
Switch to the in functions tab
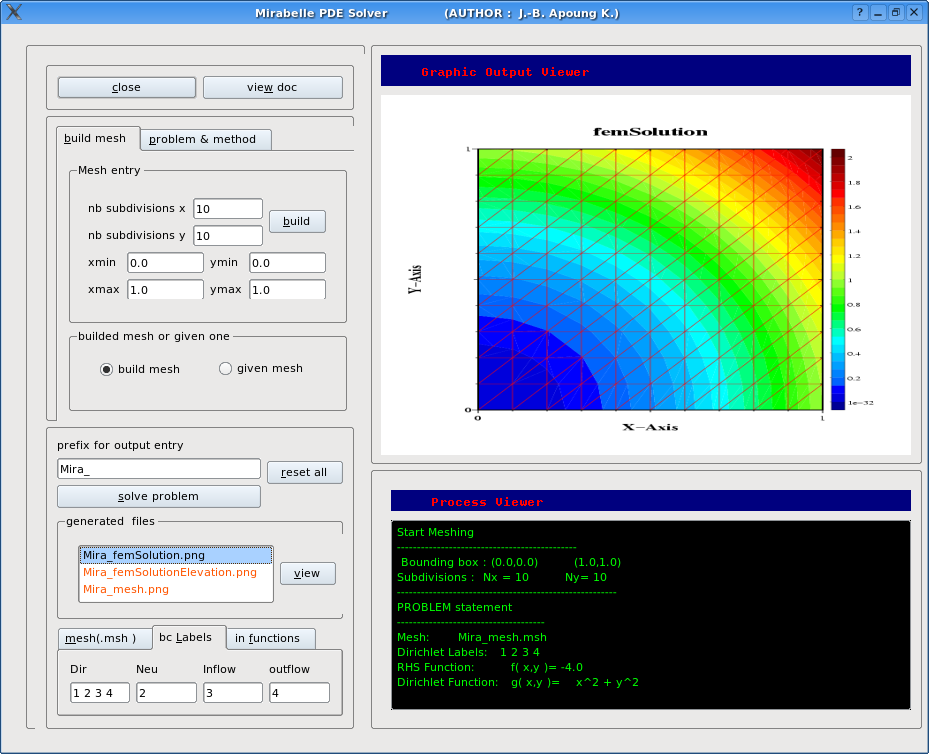point(267,638)
